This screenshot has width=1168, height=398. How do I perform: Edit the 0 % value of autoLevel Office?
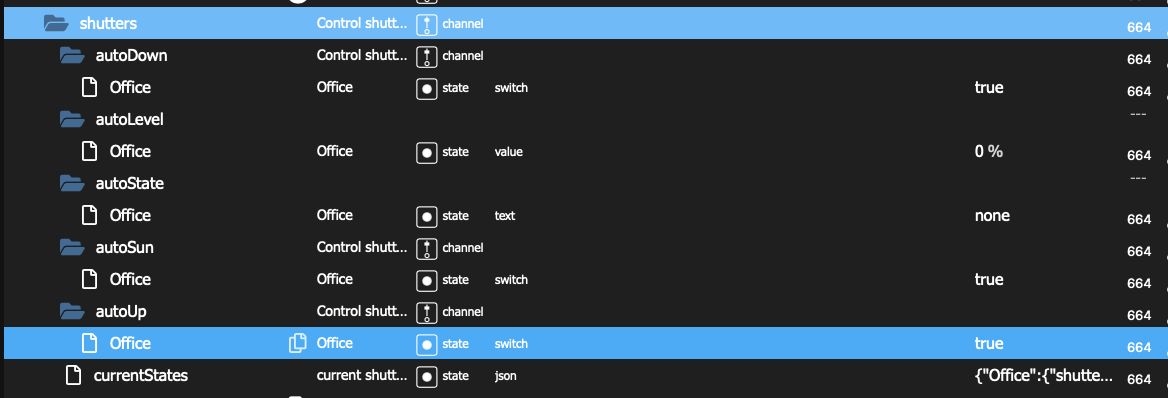(x=988, y=152)
